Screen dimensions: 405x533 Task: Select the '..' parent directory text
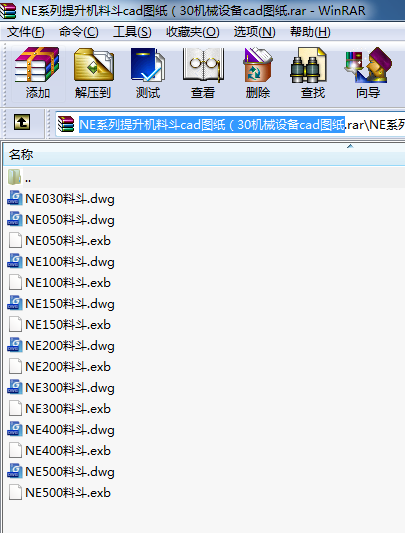[x=28, y=180]
